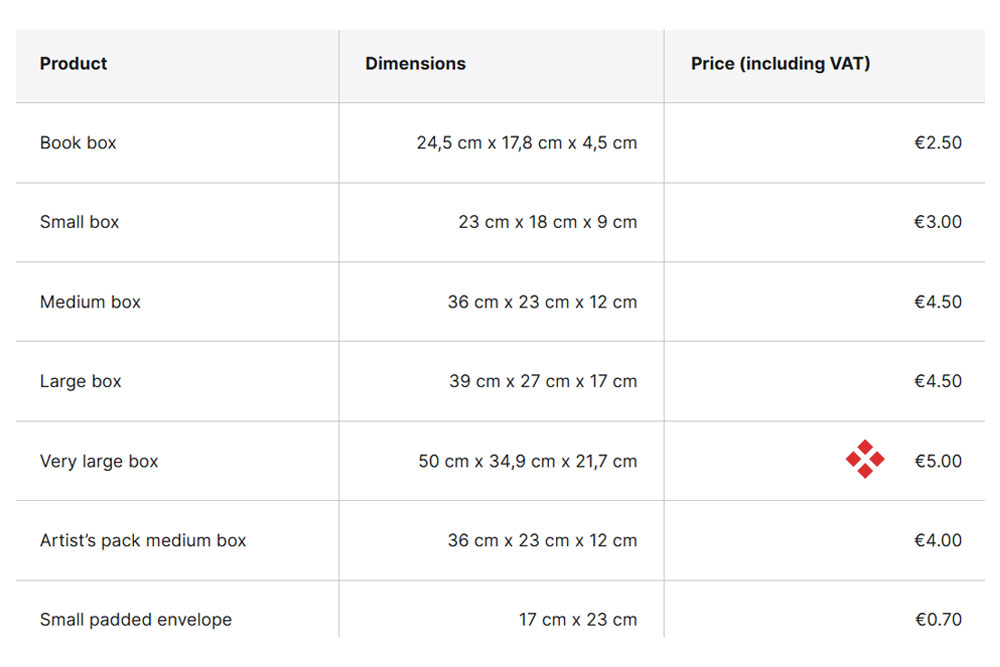Image resolution: width=1000 pixels, height=667 pixels.
Task: Click the 23 cm x 18 cm x 9 cm dimensions
Action: point(548,222)
